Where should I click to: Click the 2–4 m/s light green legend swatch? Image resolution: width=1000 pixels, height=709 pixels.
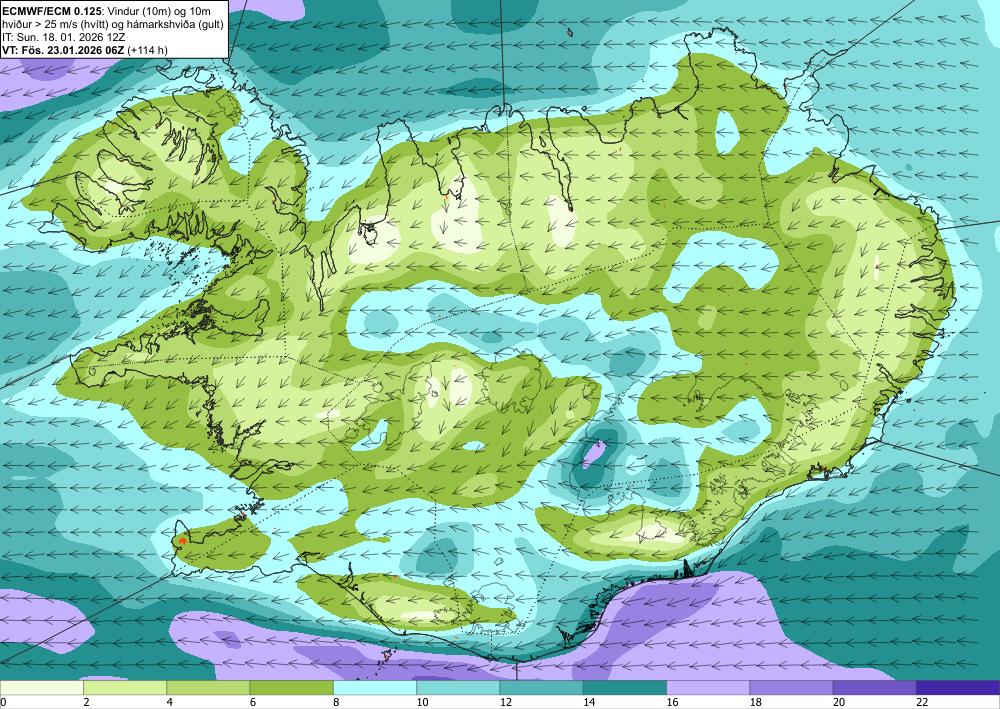125,688
